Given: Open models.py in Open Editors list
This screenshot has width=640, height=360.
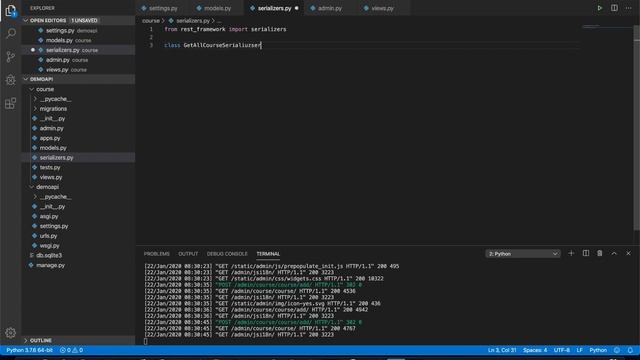Looking at the screenshot, I should tap(78, 40).
